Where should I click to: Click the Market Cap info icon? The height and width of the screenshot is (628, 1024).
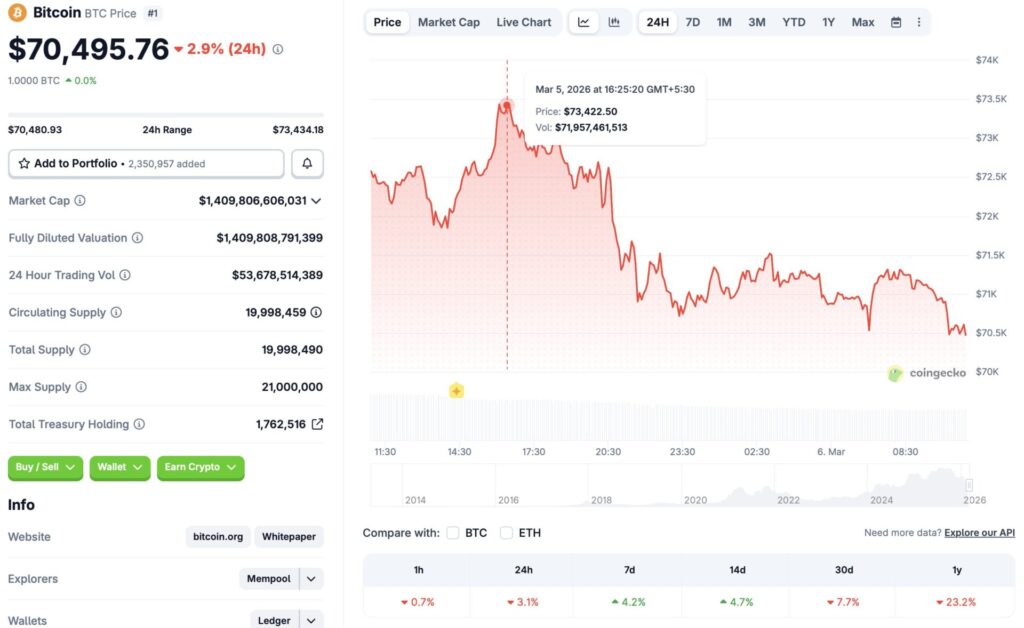coord(80,200)
